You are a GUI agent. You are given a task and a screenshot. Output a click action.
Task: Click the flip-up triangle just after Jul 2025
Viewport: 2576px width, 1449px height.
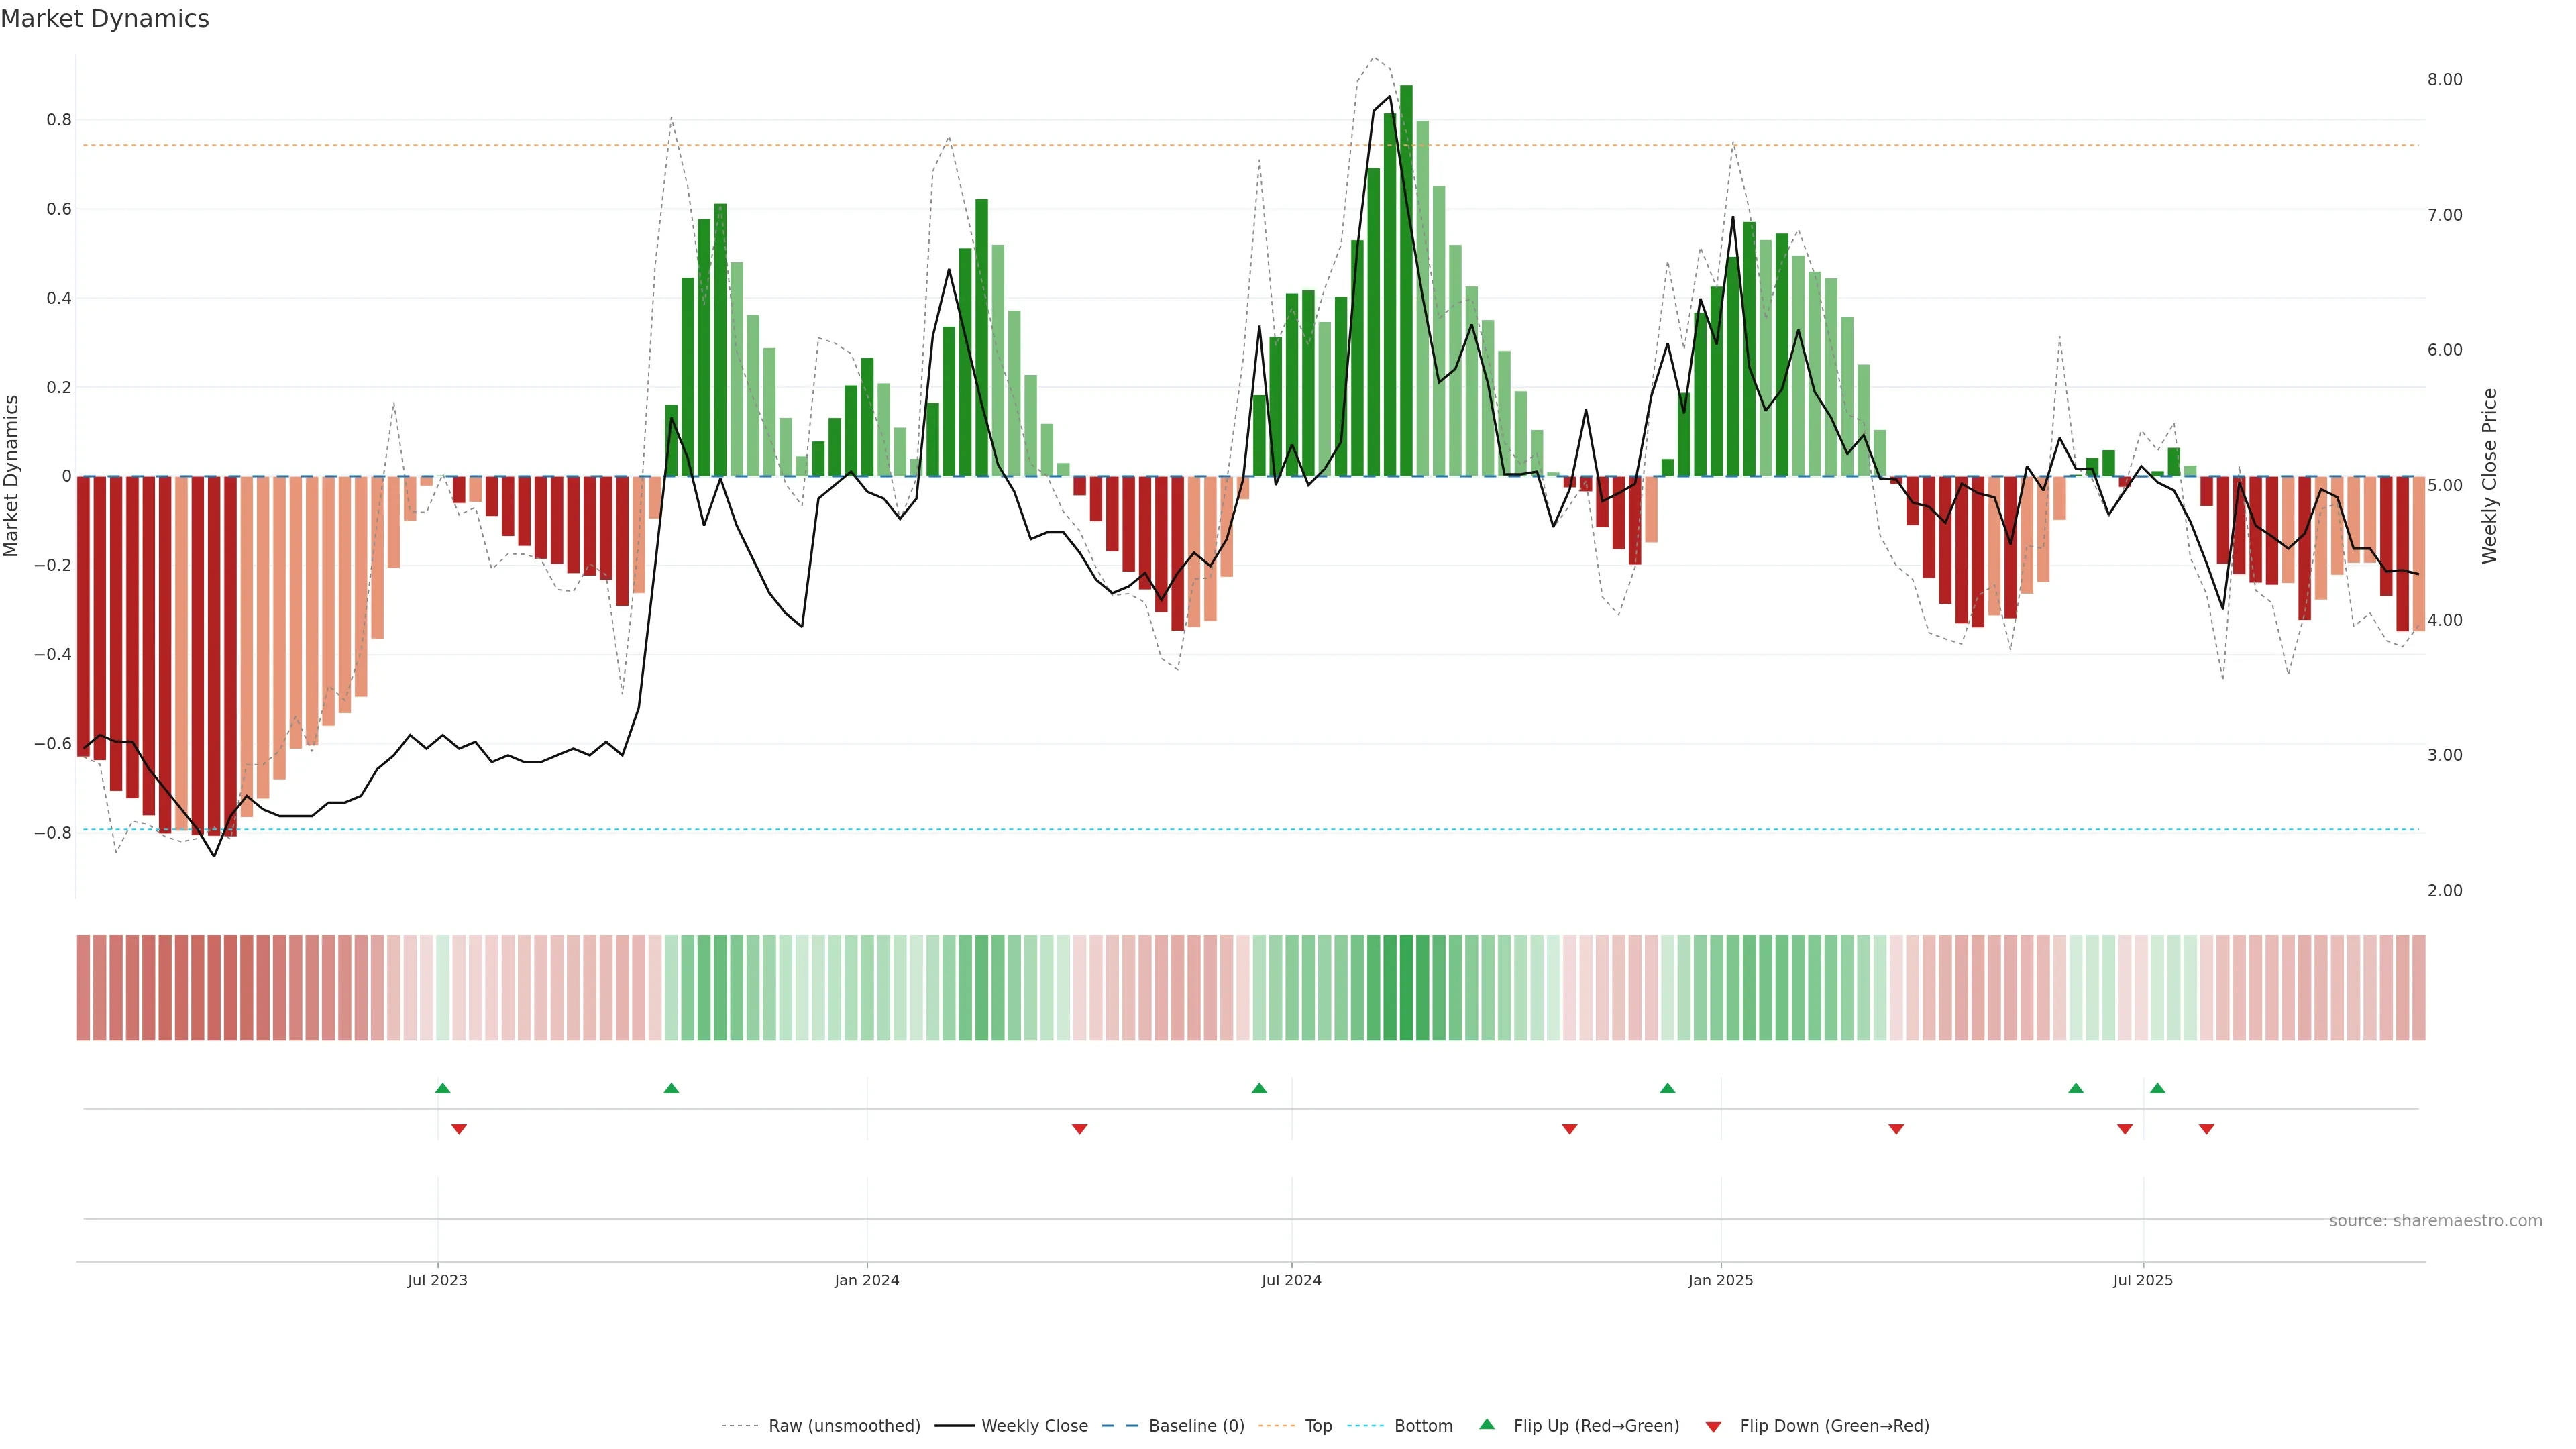coord(2158,1088)
